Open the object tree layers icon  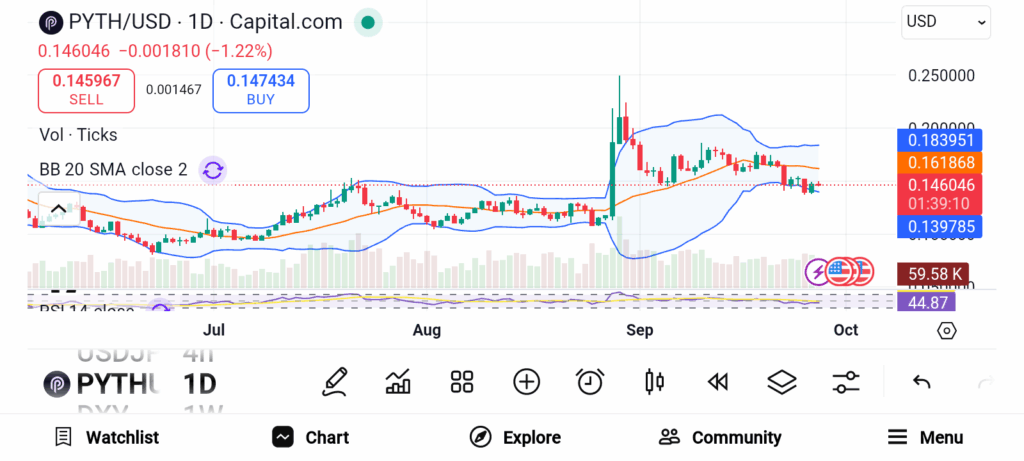pyautogui.click(x=781, y=381)
